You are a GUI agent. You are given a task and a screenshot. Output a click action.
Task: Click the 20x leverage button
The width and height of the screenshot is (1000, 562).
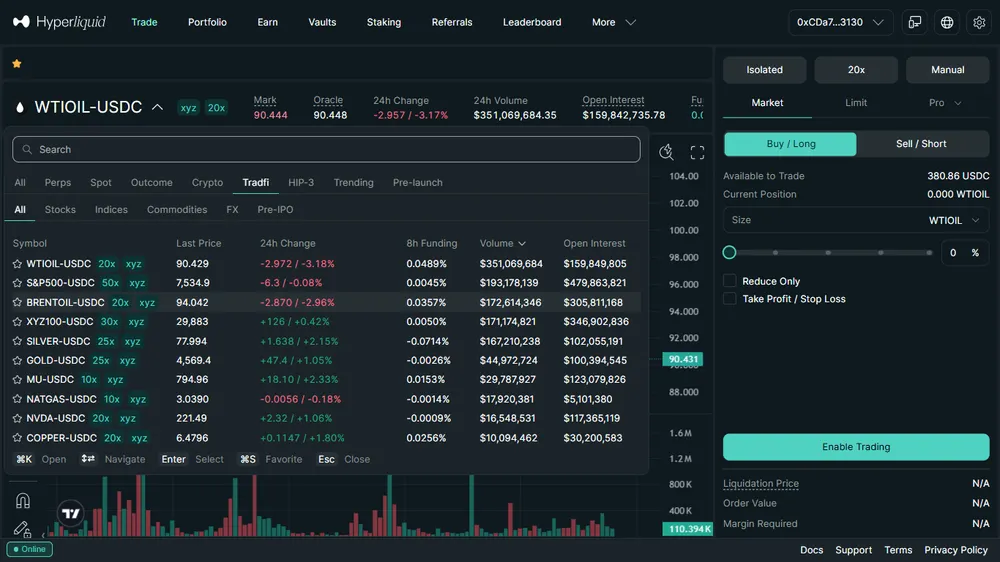point(856,70)
